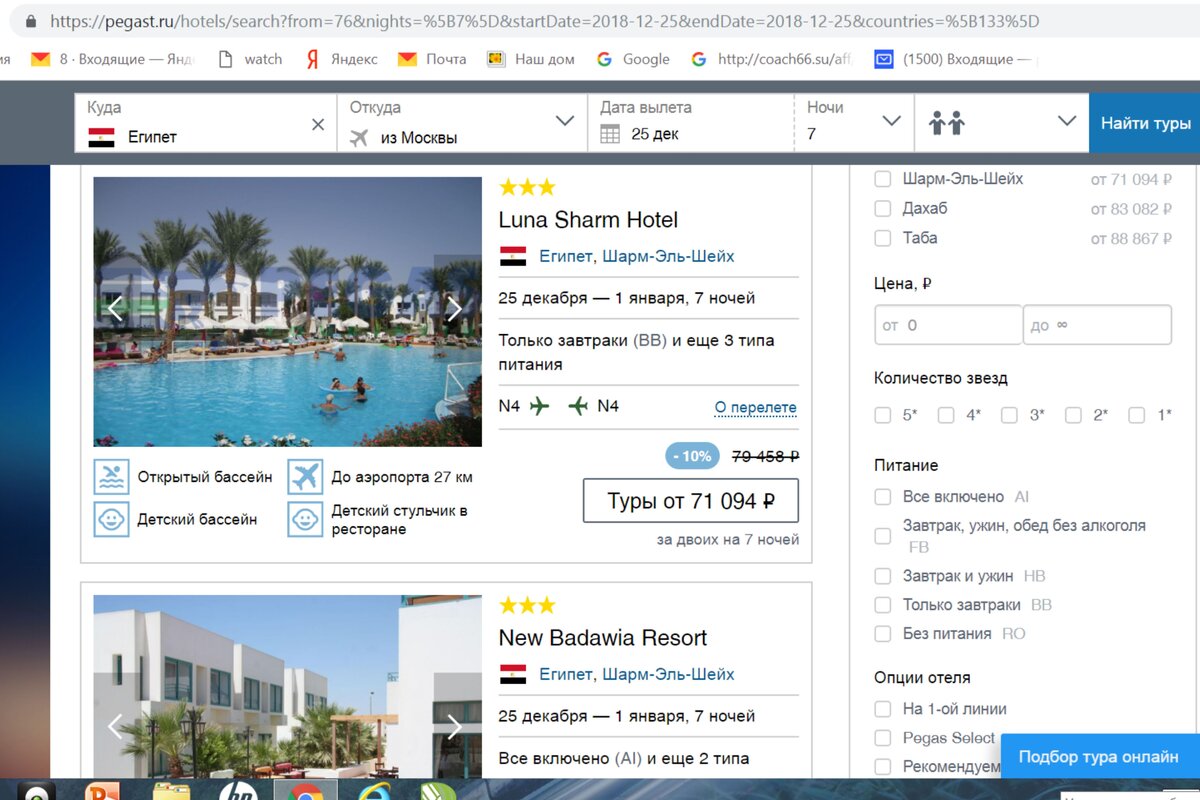Tick the Шарм-Эль-Шейх resort checkbox
The height and width of the screenshot is (800, 1200).
point(883,179)
